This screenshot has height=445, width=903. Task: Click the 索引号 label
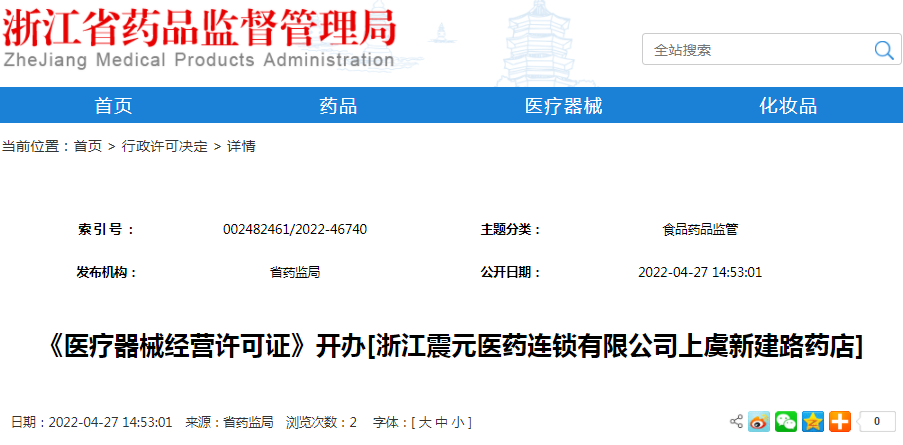(x=106, y=230)
